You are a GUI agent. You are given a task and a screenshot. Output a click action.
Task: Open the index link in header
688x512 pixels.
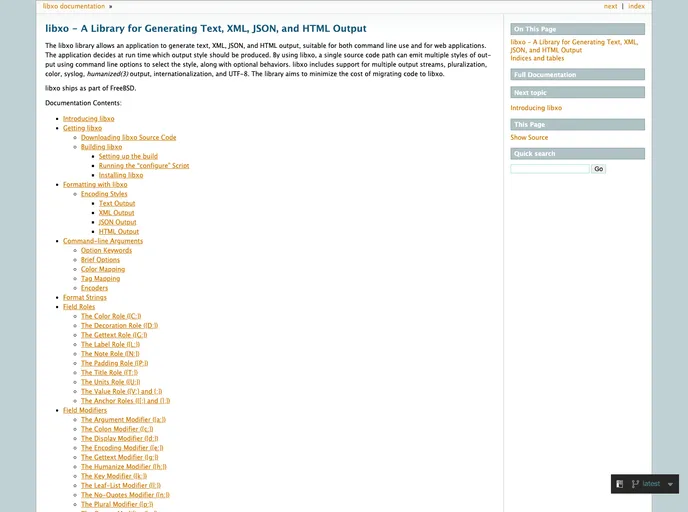pyautogui.click(x=636, y=6)
